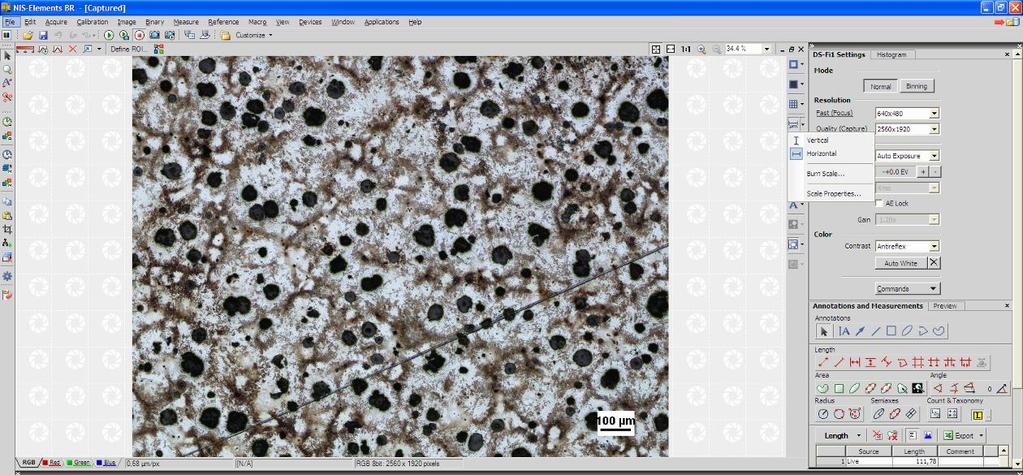Select the rectangle annotation tool
The width and height of the screenshot is (1023, 475).
892,331
